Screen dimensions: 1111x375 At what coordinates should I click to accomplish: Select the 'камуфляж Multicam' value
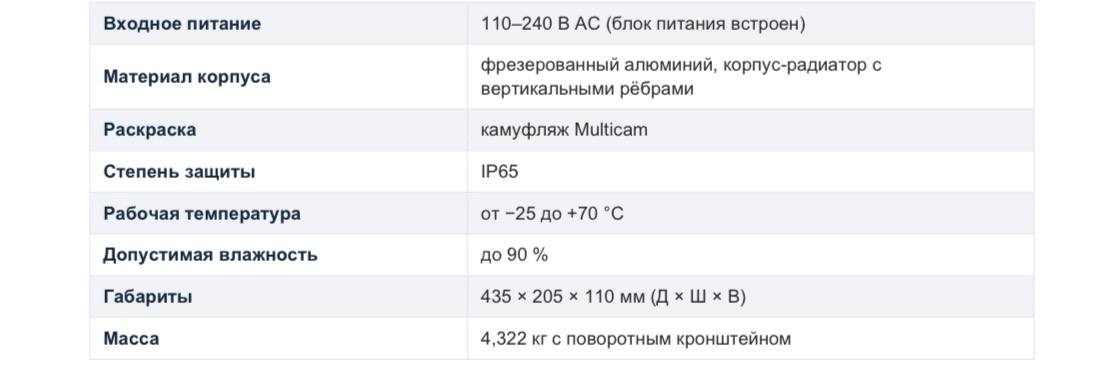tap(564, 130)
